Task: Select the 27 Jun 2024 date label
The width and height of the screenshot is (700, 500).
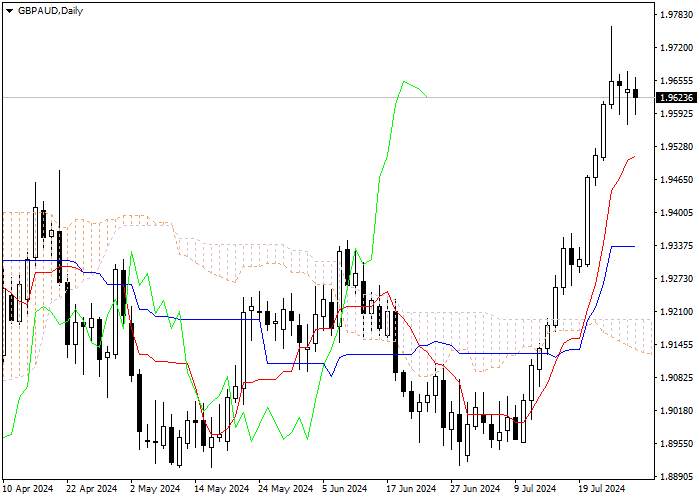Action: pyautogui.click(x=475, y=489)
